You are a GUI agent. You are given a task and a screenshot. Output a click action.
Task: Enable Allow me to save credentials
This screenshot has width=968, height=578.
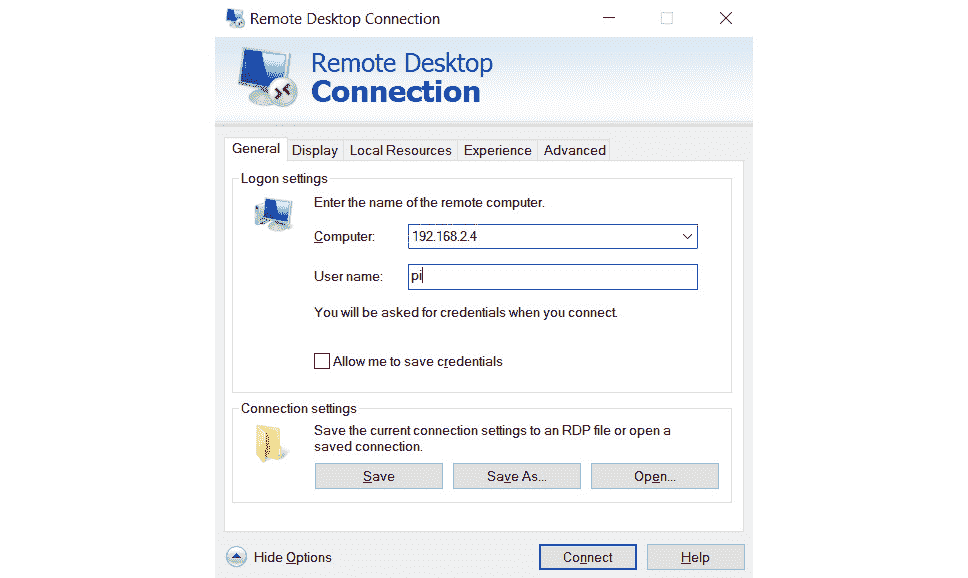point(321,361)
